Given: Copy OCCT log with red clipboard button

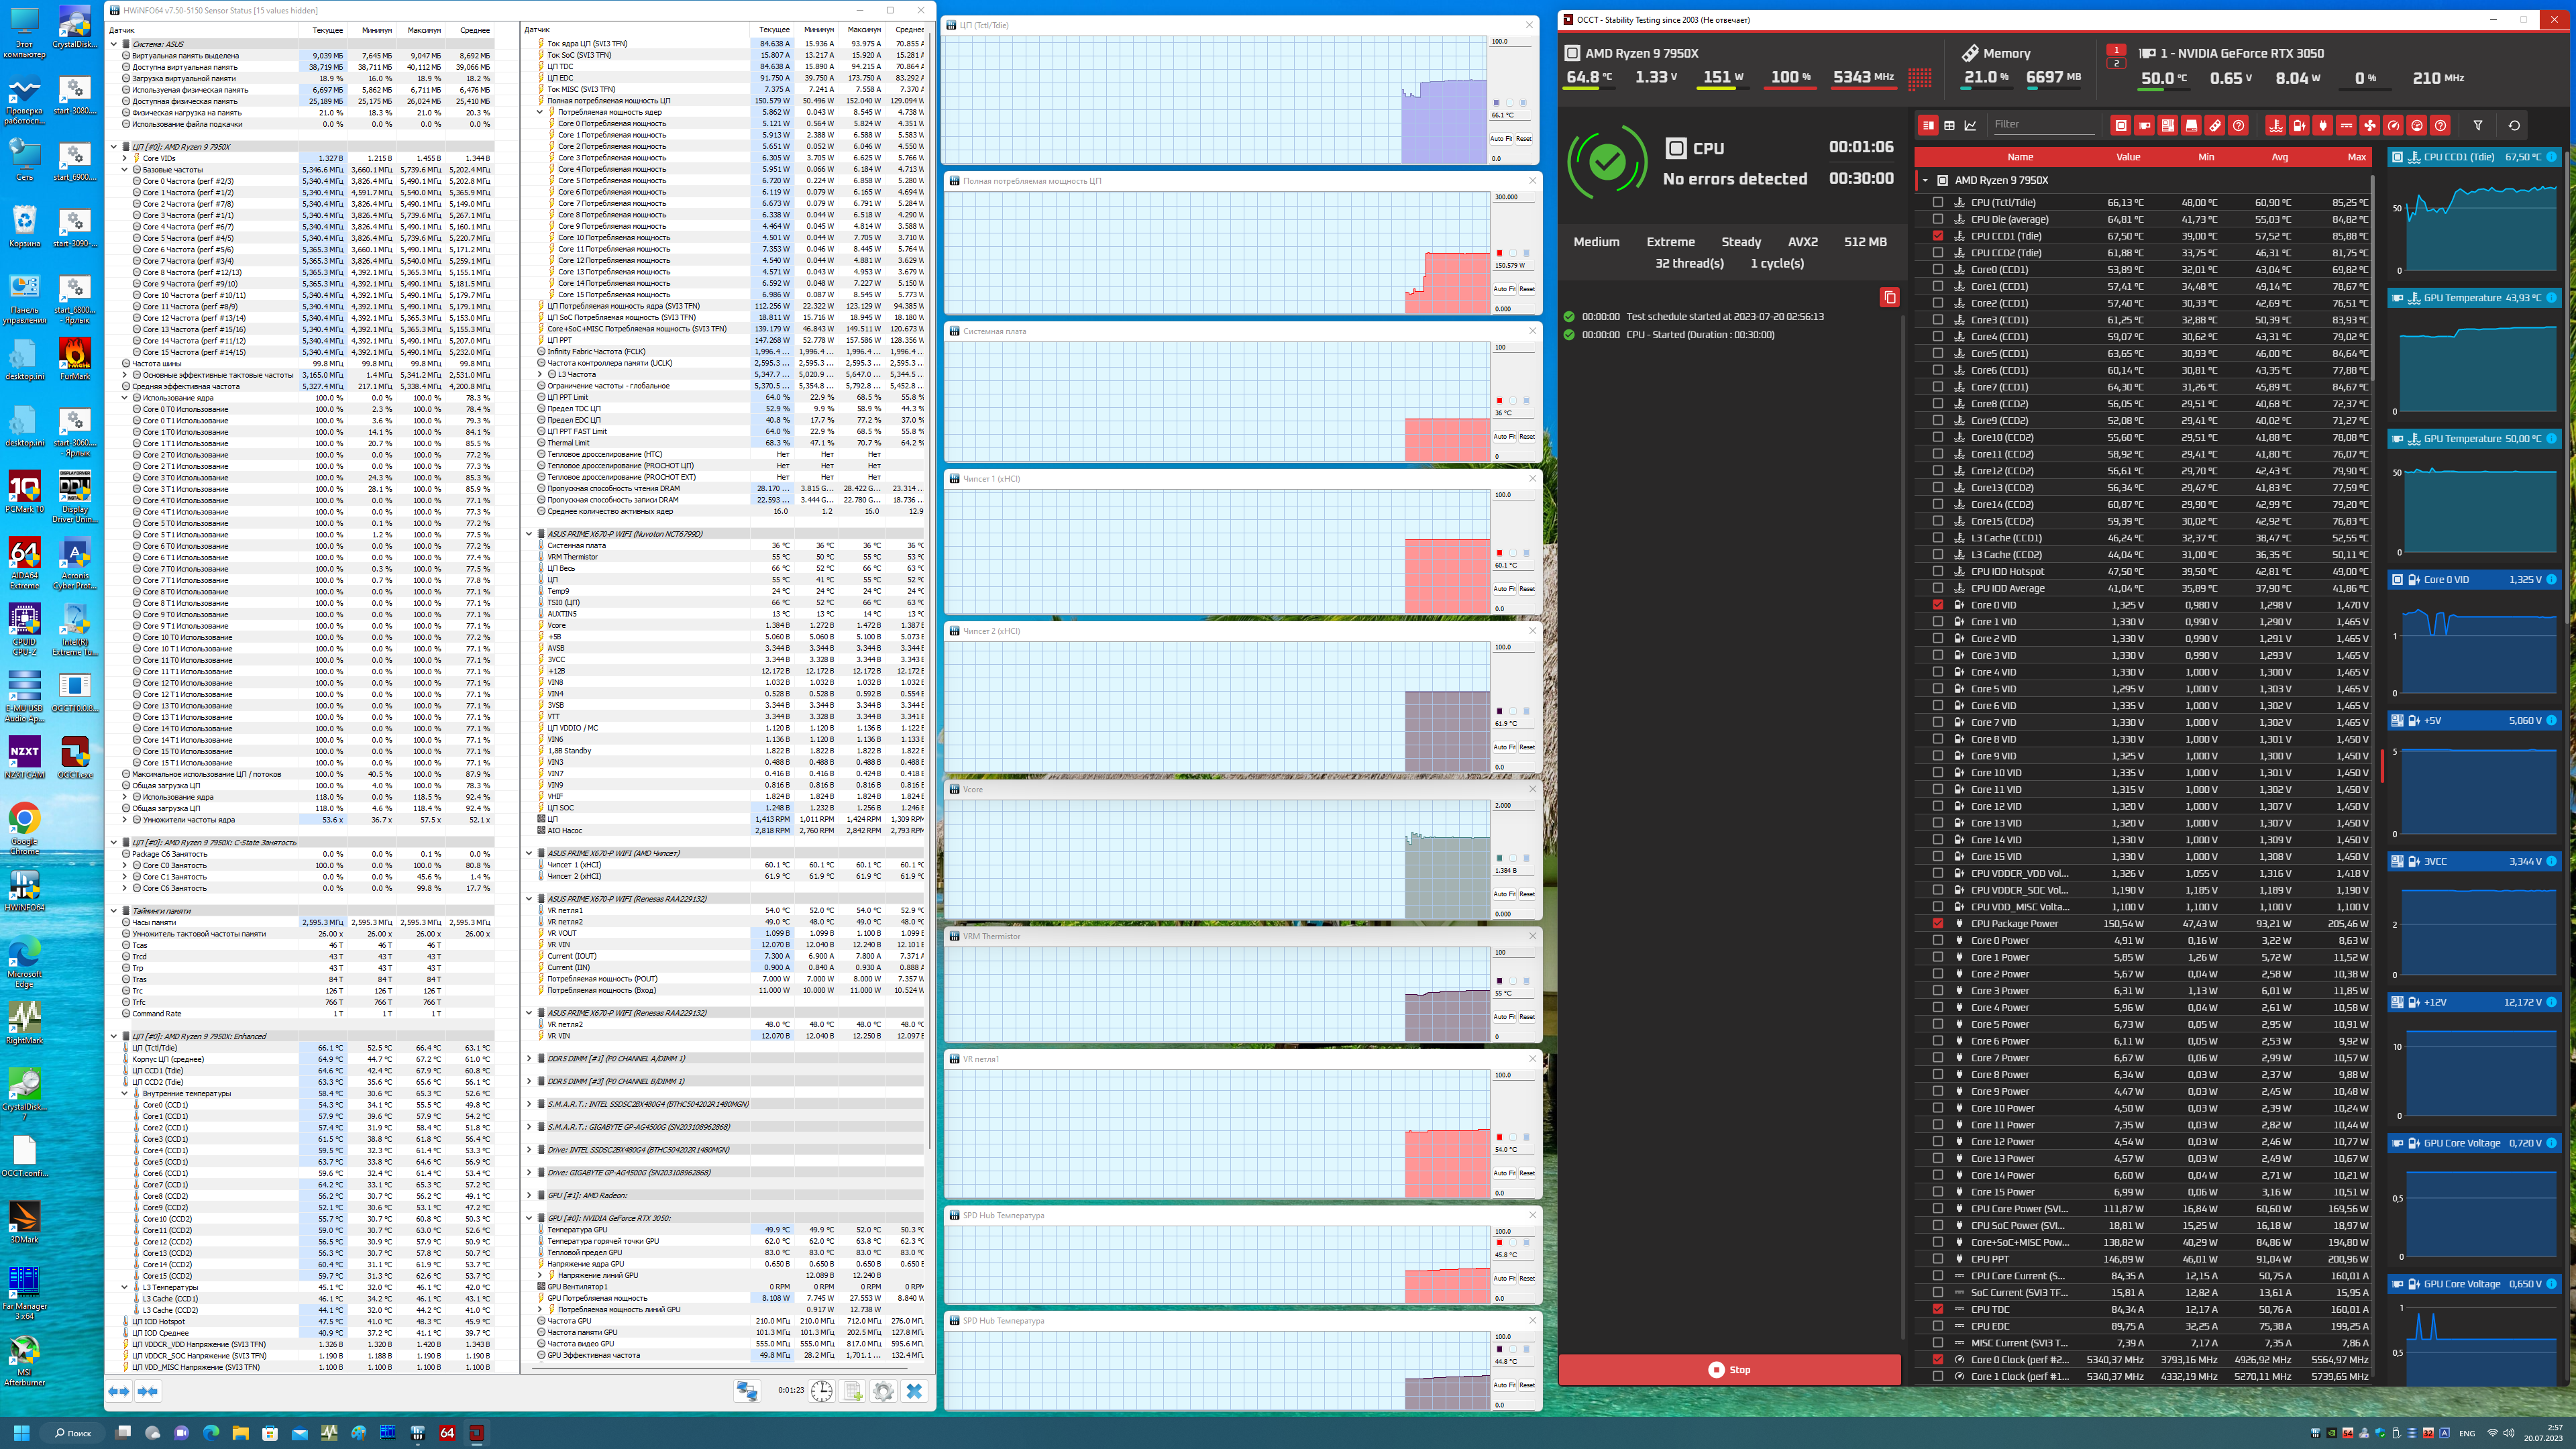Looking at the screenshot, I should click(1889, 297).
